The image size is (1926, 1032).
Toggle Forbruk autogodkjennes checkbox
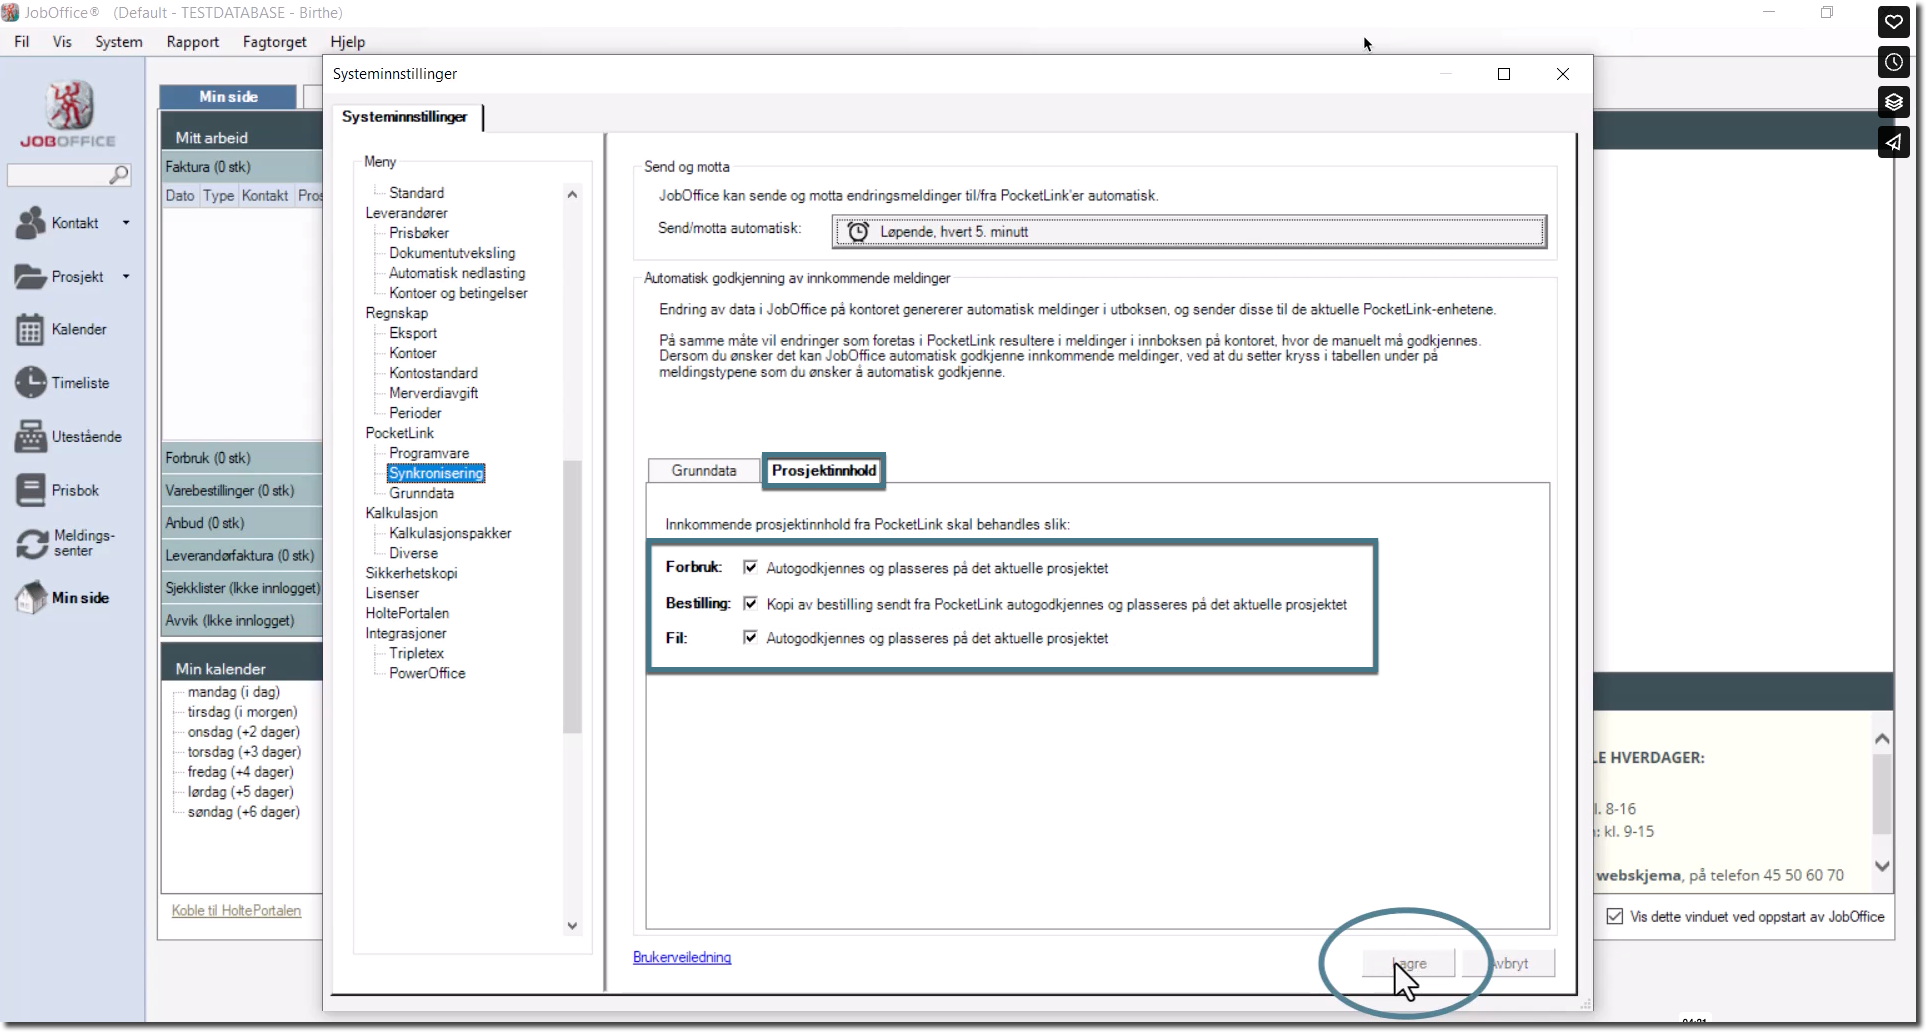(x=750, y=567)
